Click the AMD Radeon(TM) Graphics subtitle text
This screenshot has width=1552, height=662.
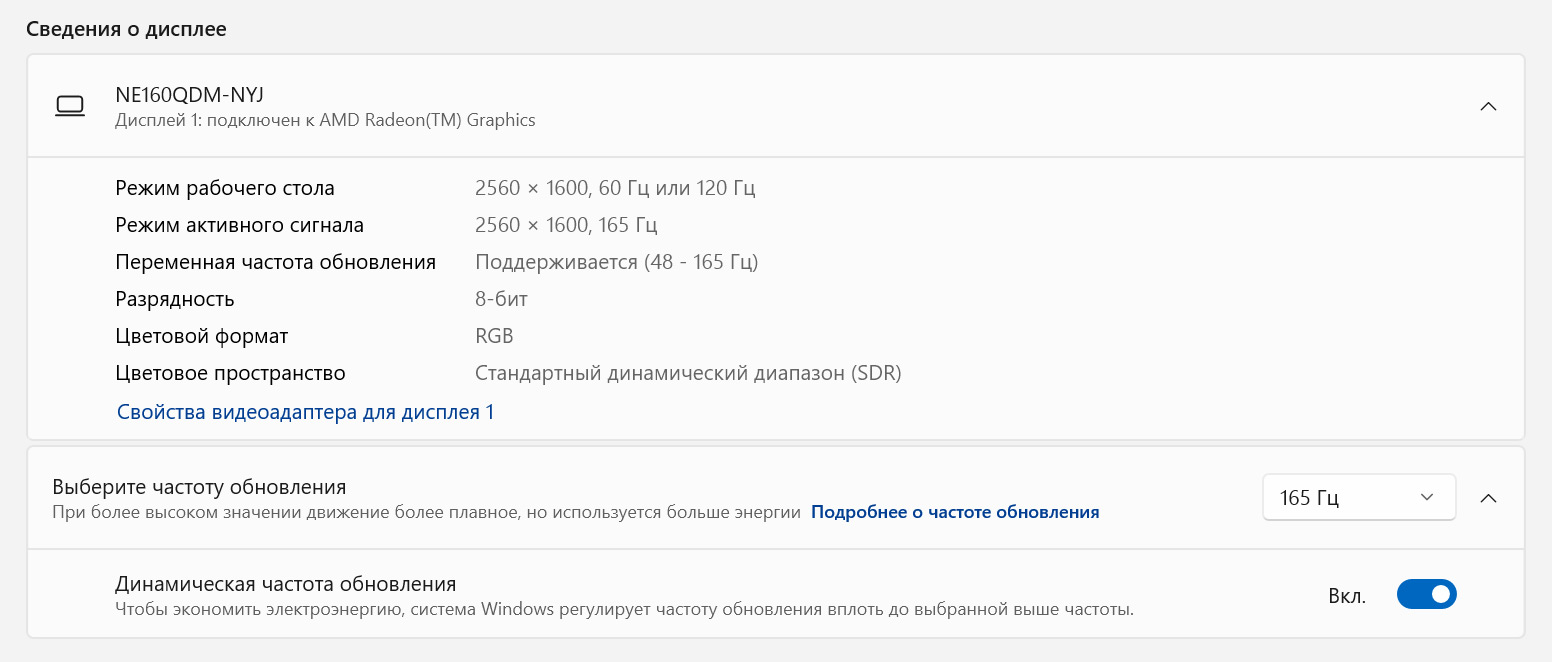coord(325,120)
